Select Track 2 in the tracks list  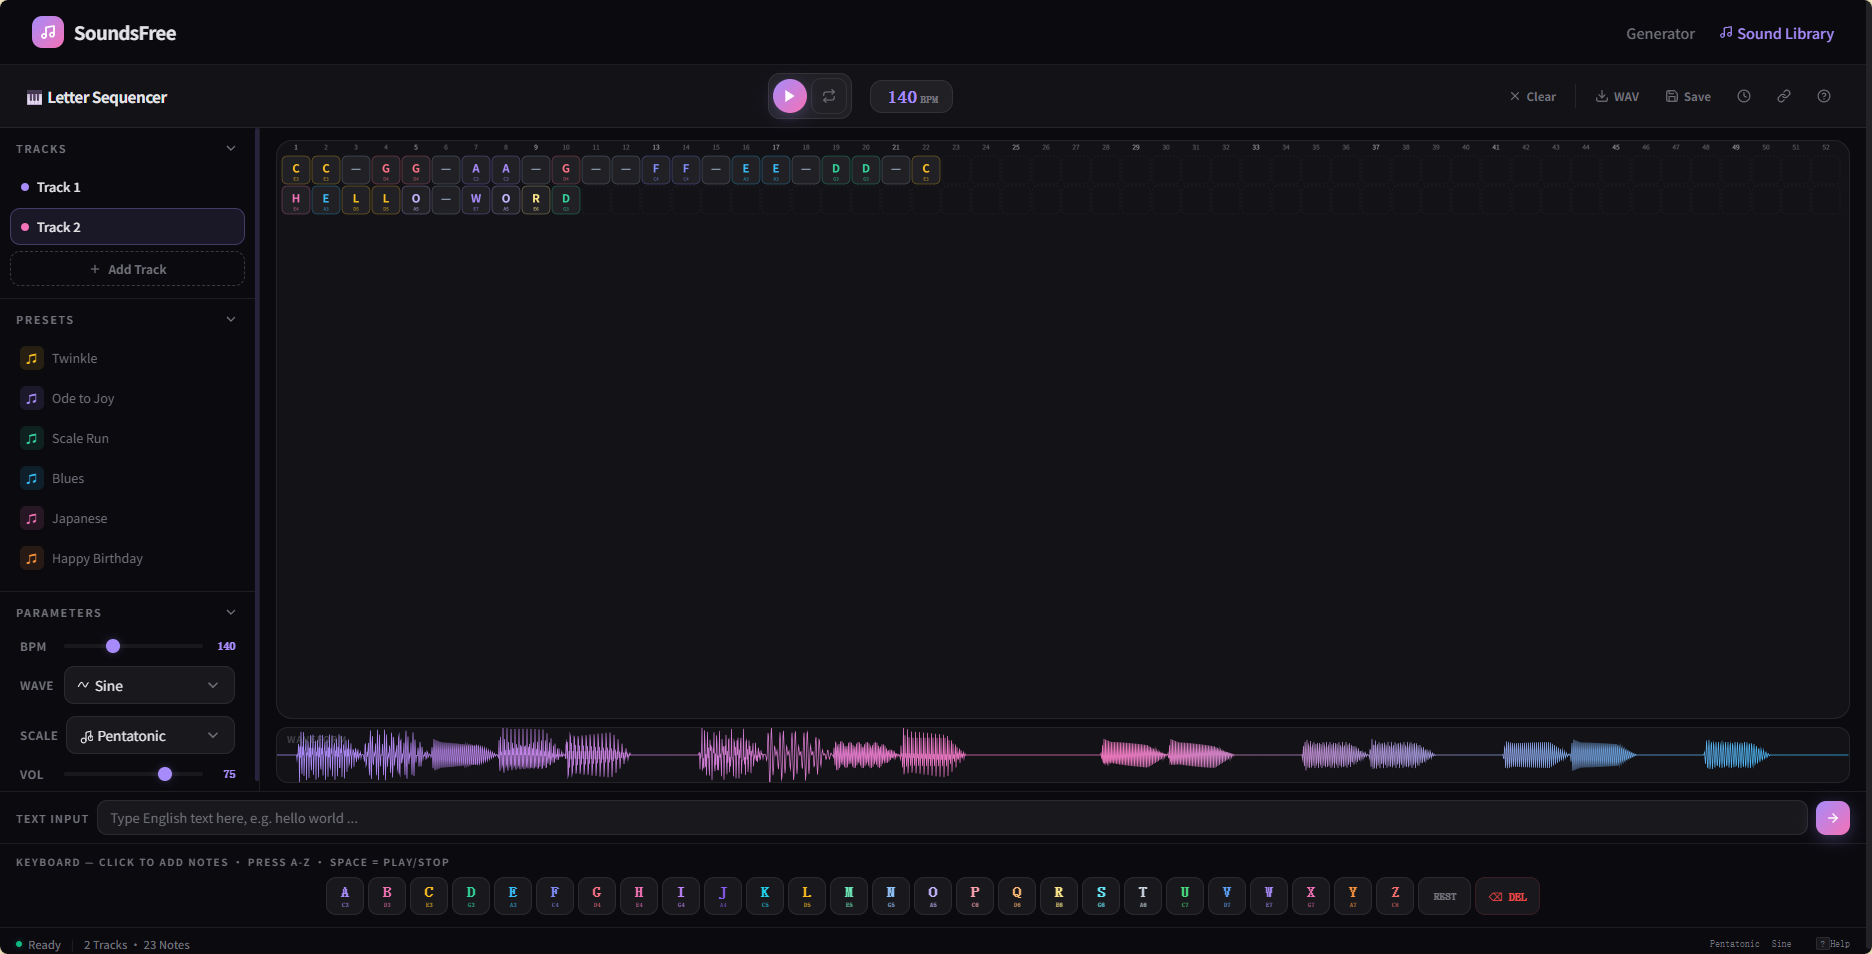[127, 227]
